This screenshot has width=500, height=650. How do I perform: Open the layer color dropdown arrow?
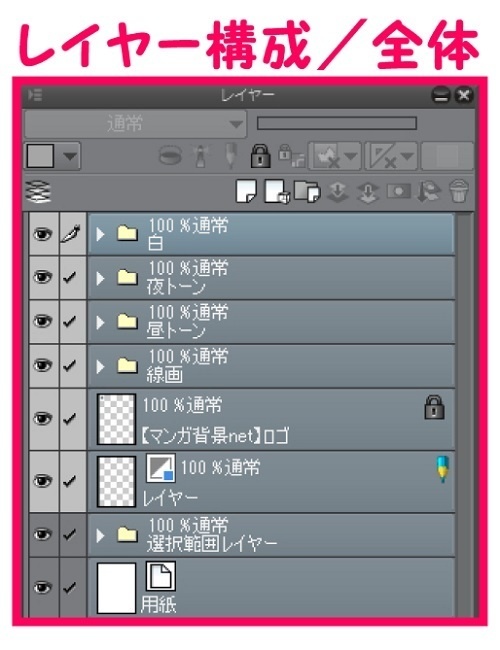click(x=70, y=156)
